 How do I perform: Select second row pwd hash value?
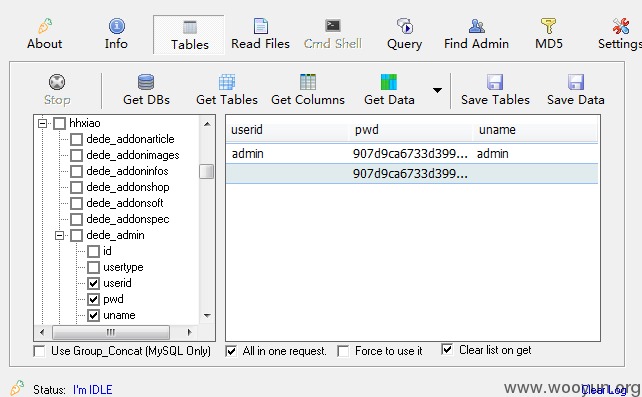[x=410, y=174]
